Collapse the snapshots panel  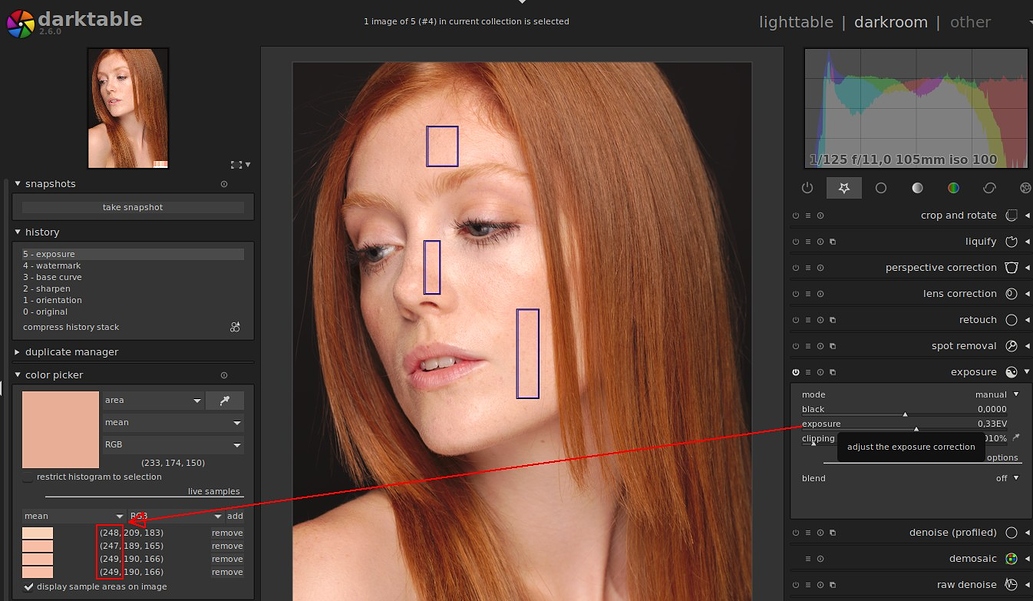point(17,183)
